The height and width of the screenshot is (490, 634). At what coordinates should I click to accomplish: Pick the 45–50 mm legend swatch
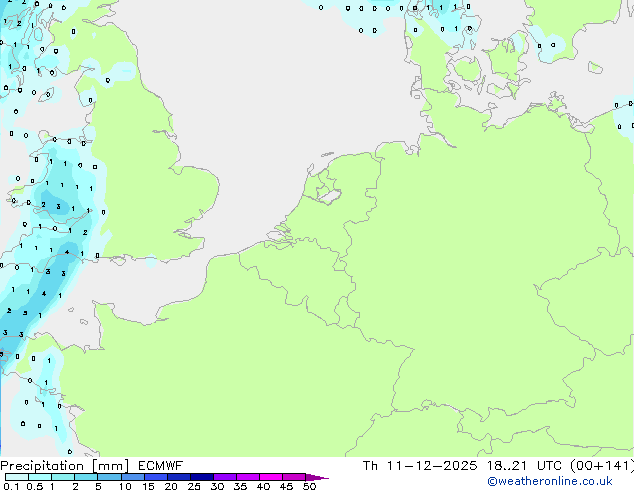tap(294, 477)
